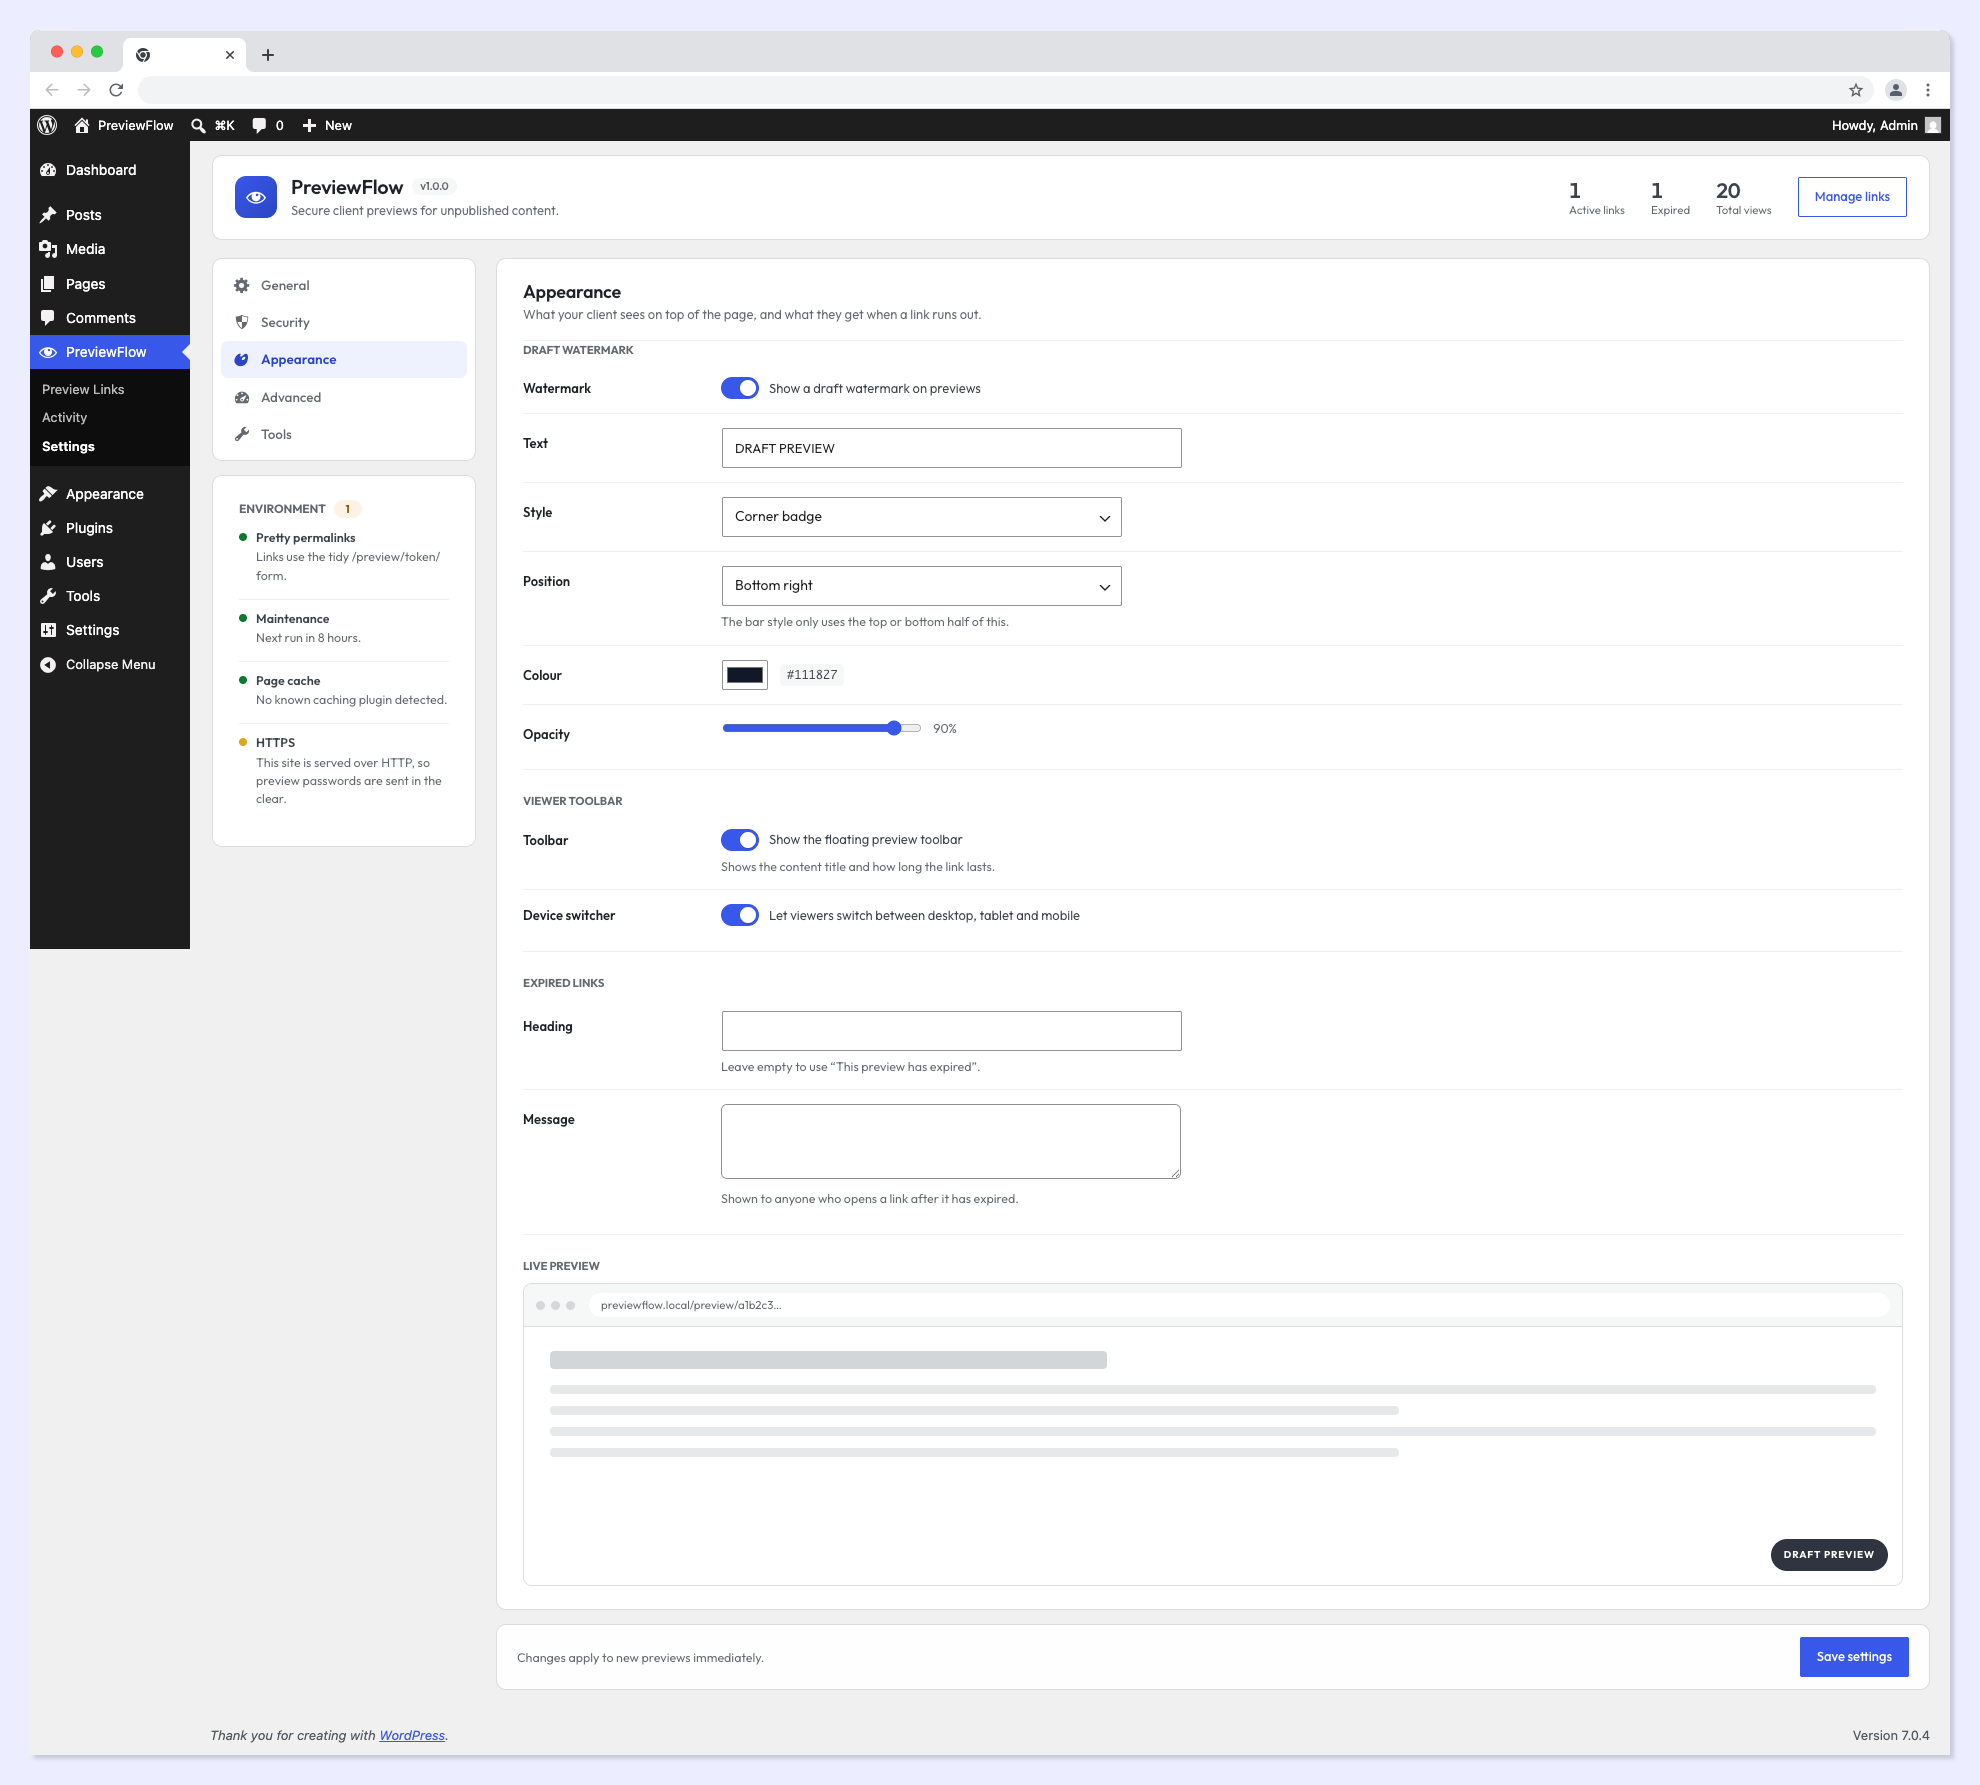
Task: Click the Tools wrench icon in WordPress sidebar
Action: coord(48,596)
